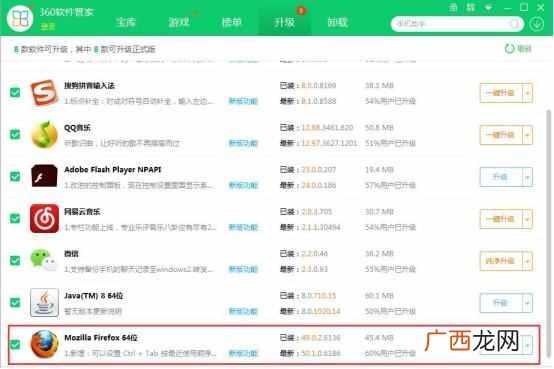Uncheck the Sogou Pinyin checkbox

[15, 93]
